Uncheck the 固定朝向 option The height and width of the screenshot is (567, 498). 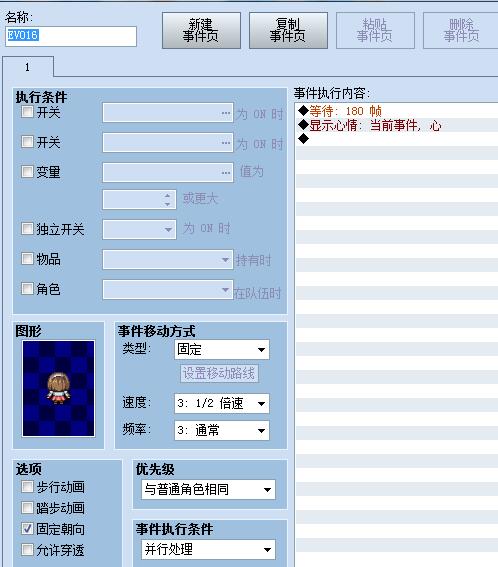[x=27, y=529]
